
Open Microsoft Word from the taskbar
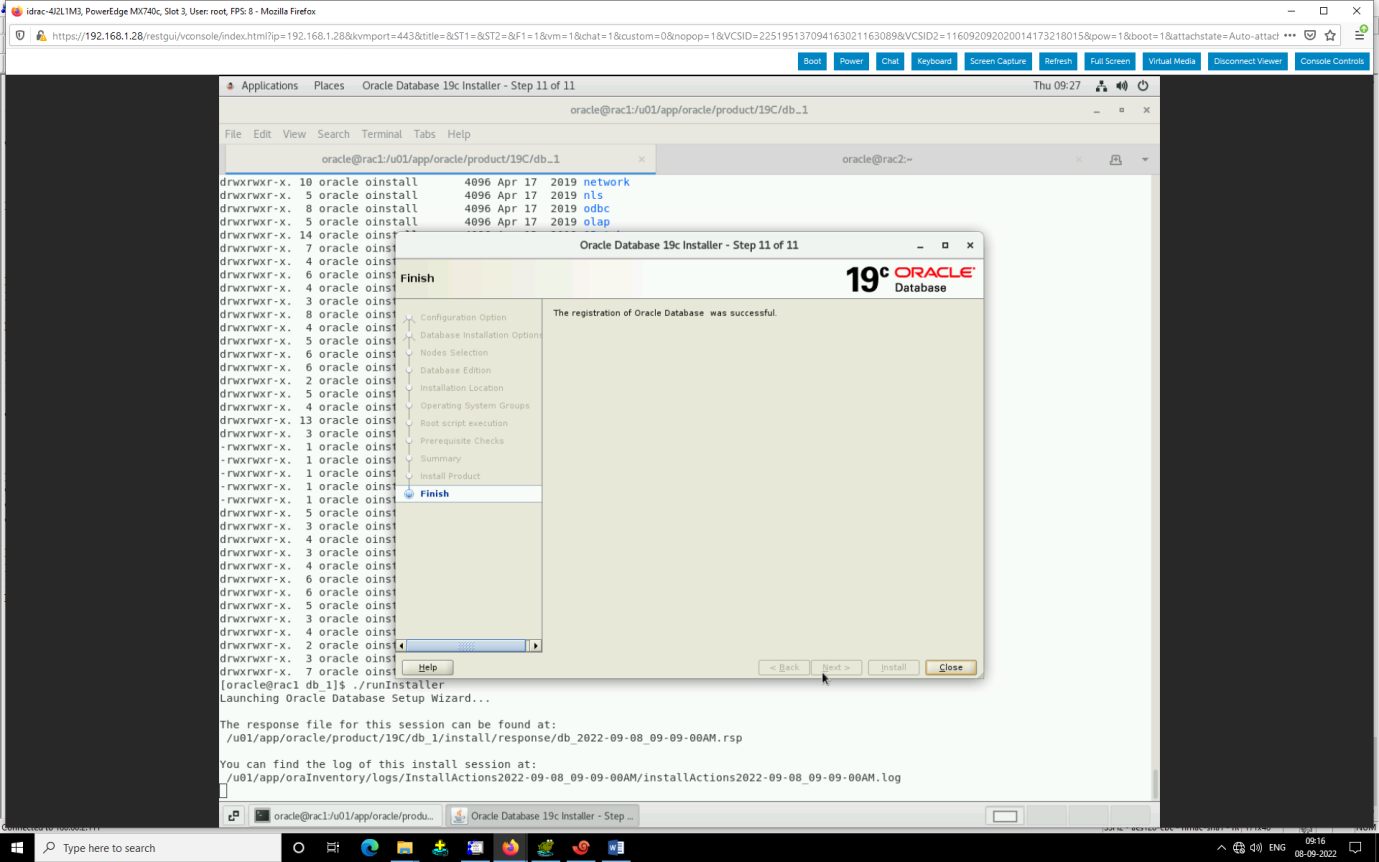616,848
